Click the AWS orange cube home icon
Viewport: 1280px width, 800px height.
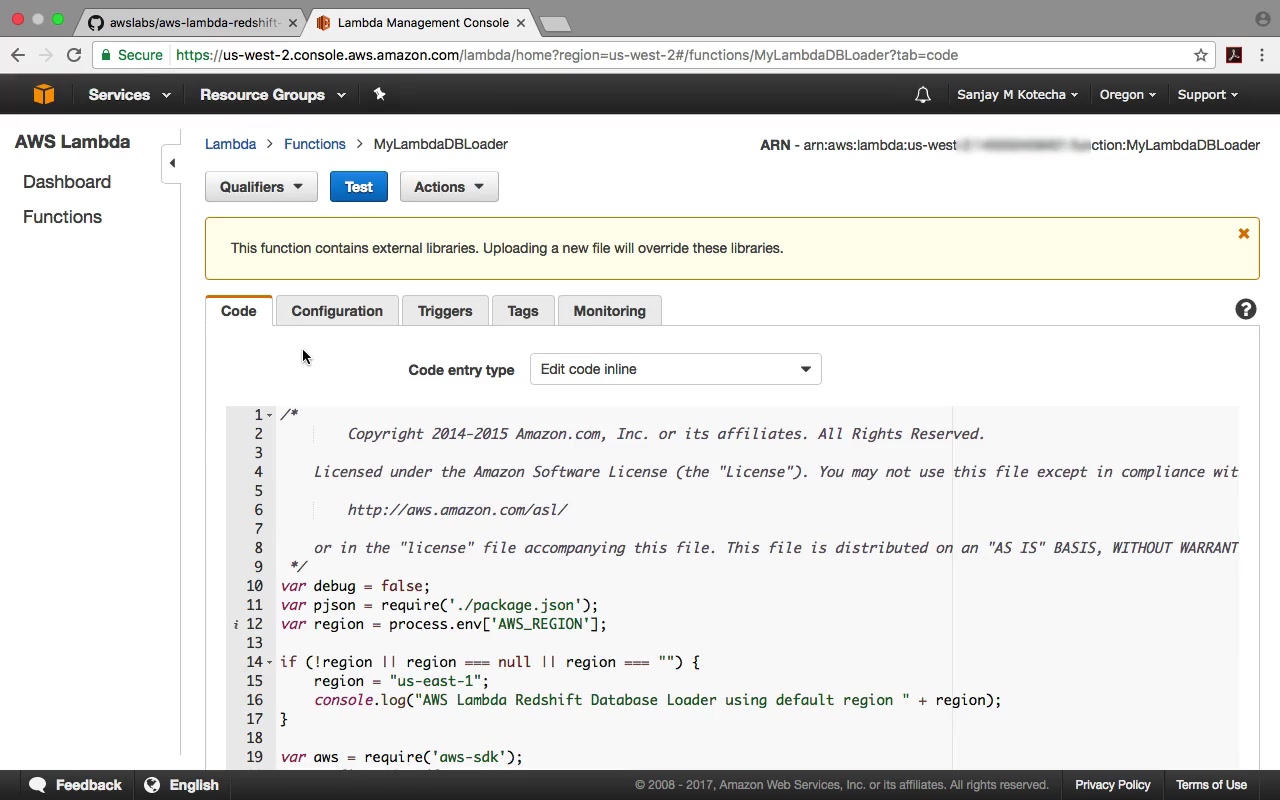(x=43, y=94)
